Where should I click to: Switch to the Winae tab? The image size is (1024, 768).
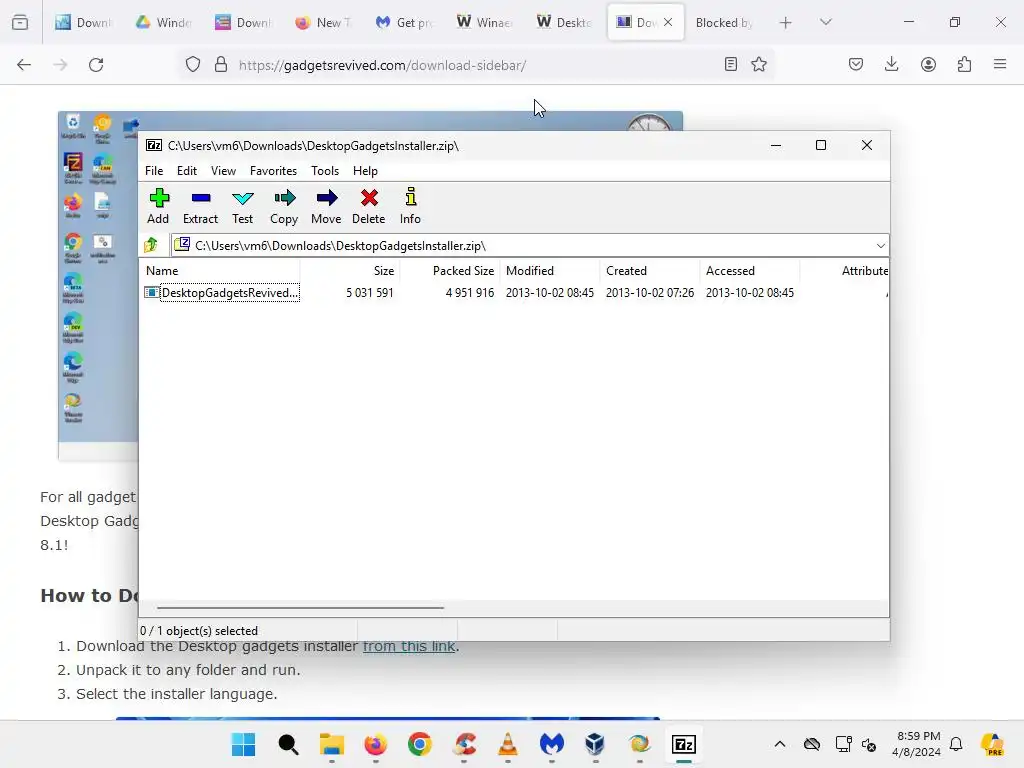(484, 22)
